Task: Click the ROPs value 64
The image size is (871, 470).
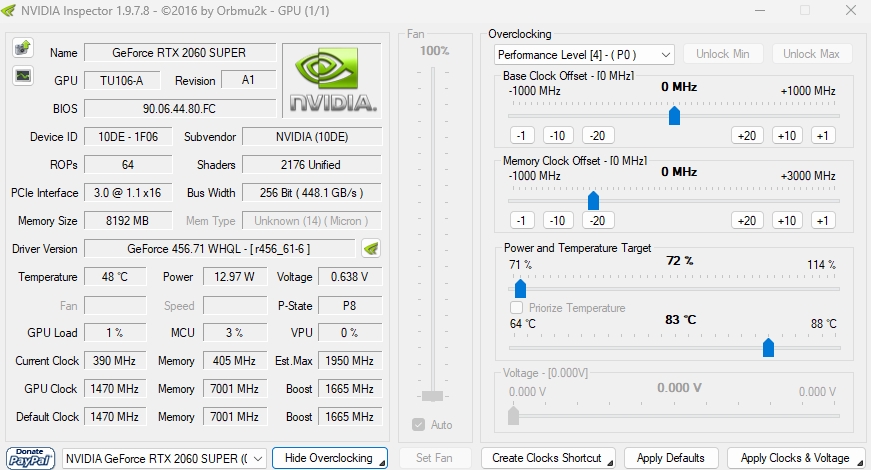Action: [x=128, y=165]
